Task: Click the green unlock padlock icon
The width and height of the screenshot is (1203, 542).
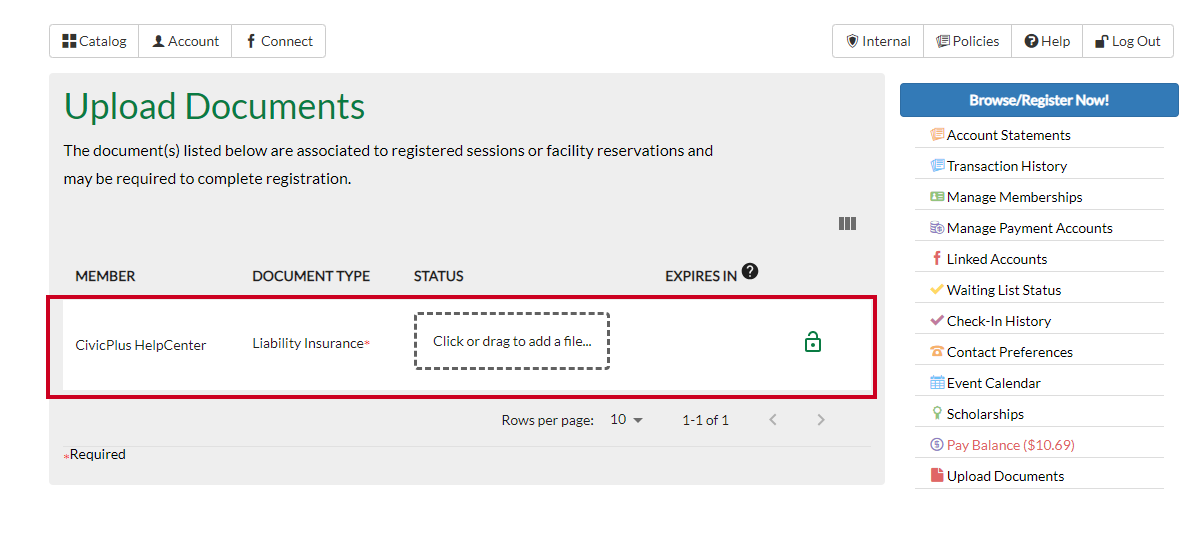Action: [813, 342]
